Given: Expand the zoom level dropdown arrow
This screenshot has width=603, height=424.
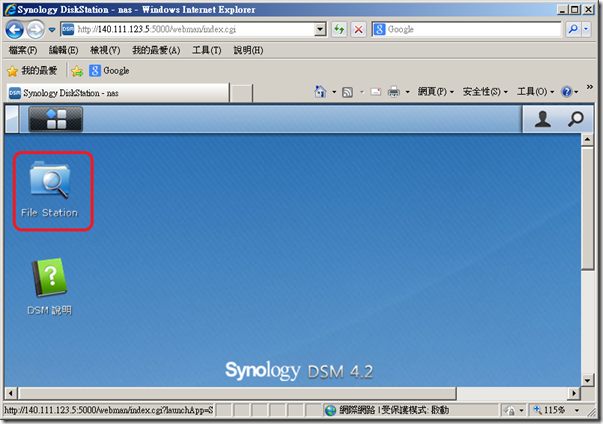Looking at the screenshot, I should coord(577,411).
